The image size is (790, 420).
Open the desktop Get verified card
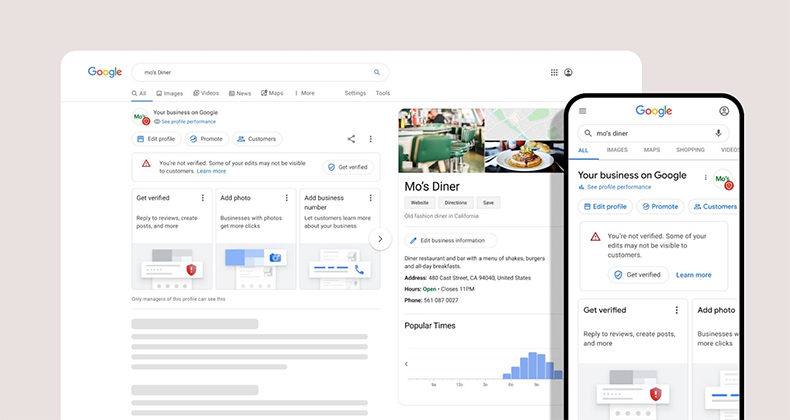(172, 239)
